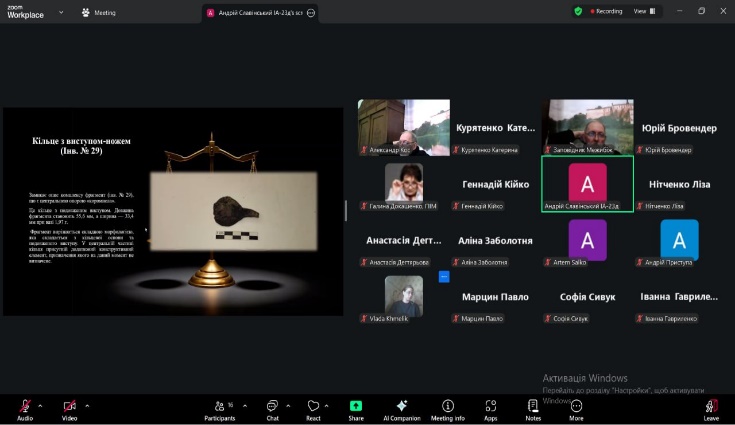735x425 pixels.
Task: Open the Participants panel
Action: click(x=220, y=407)
